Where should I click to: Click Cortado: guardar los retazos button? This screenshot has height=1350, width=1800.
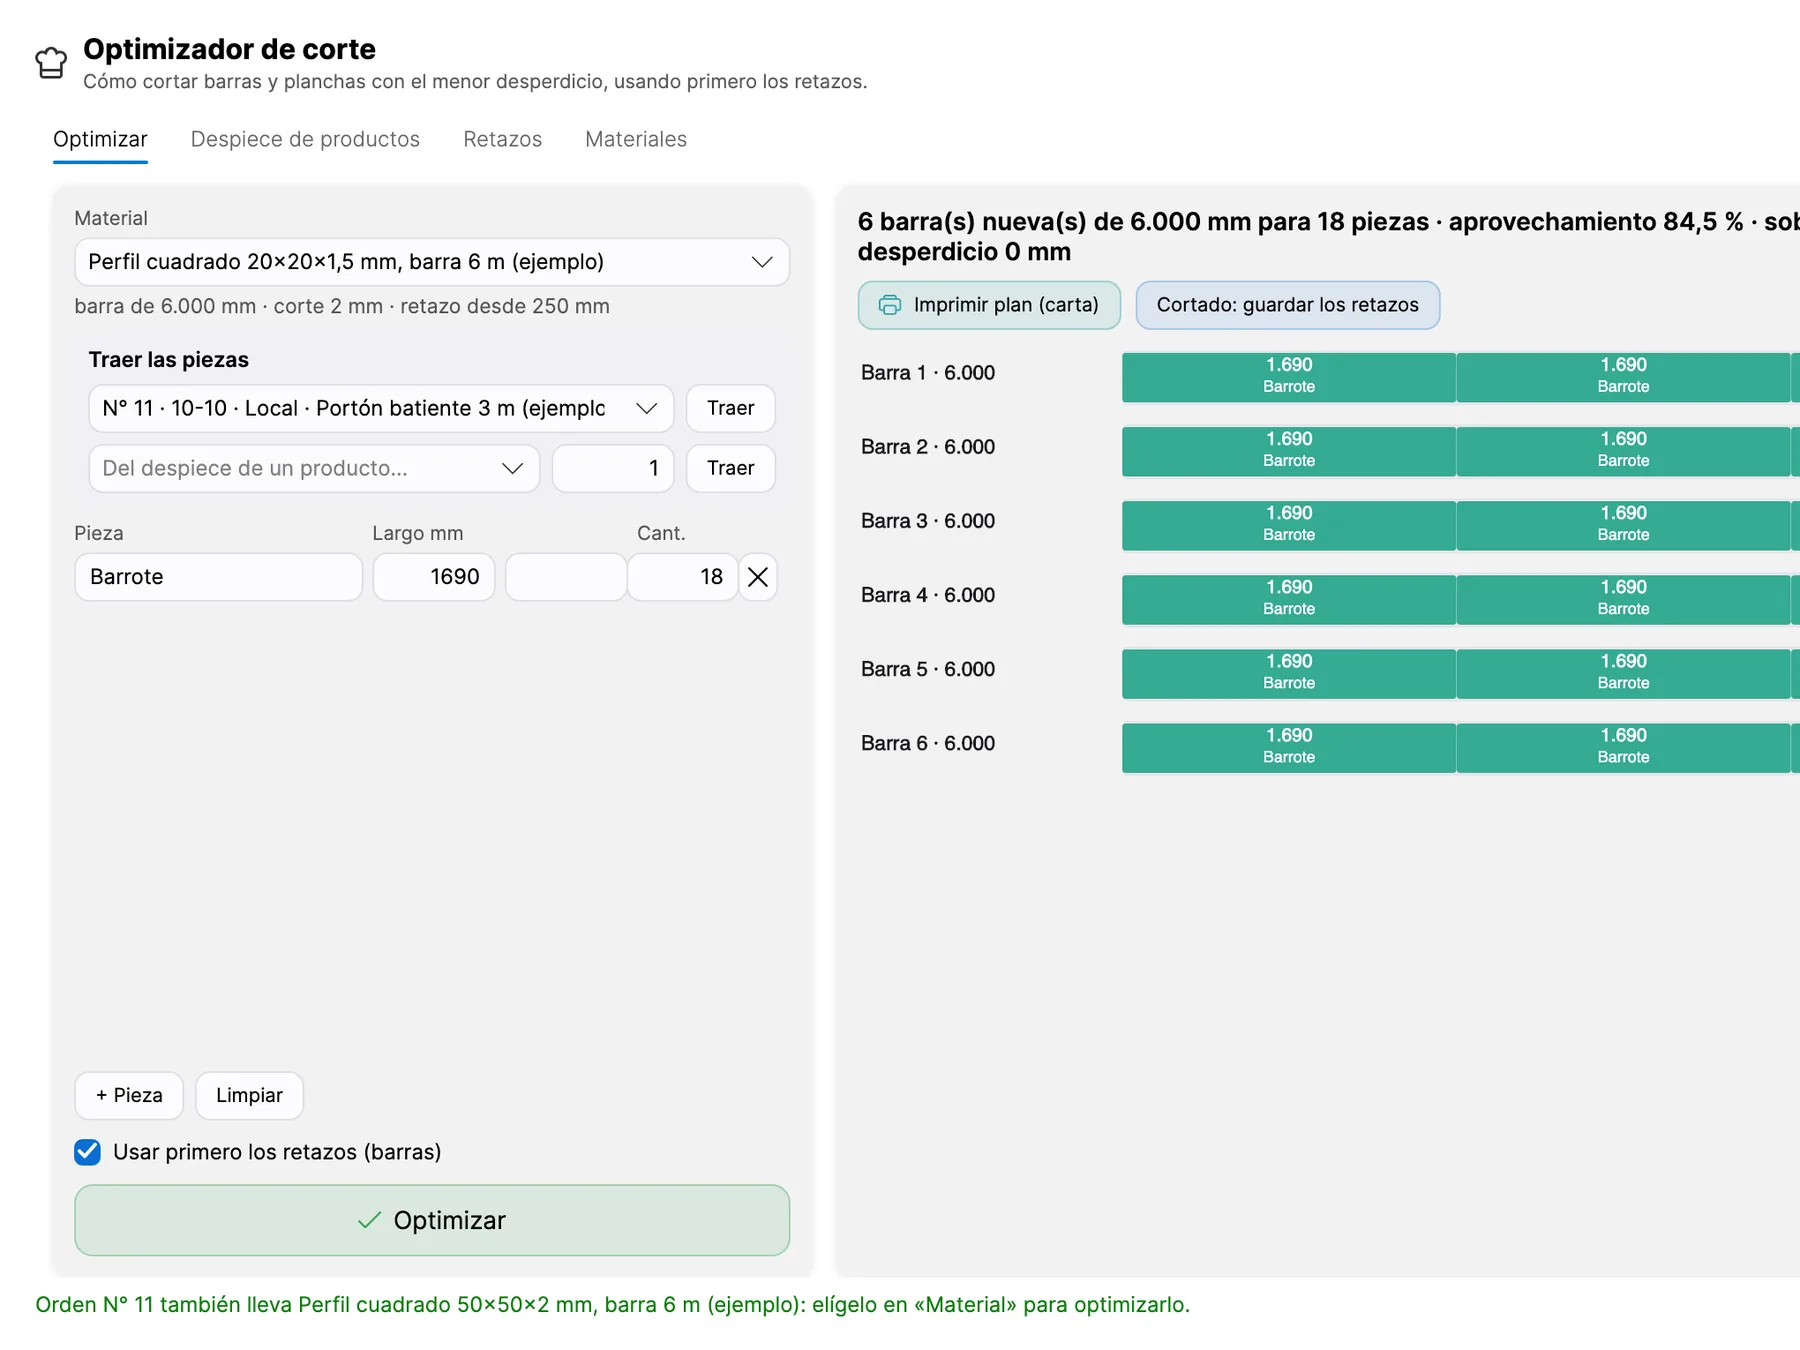click(x=1288, y=305)
